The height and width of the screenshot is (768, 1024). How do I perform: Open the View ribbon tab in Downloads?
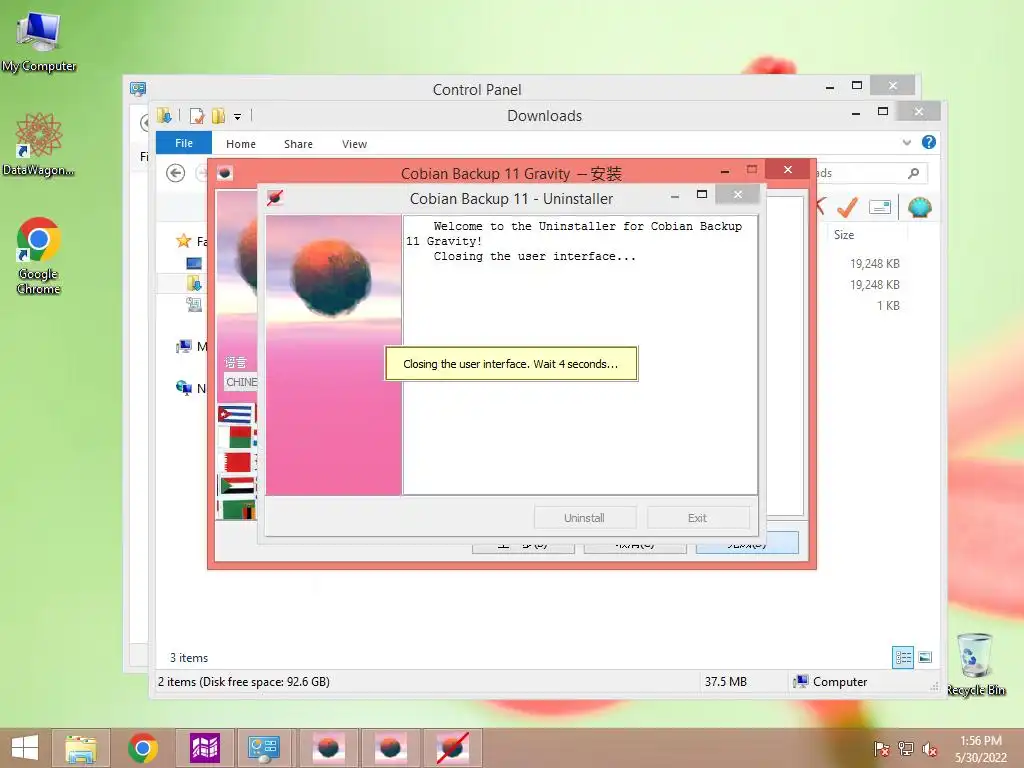[x=355, y=144]
